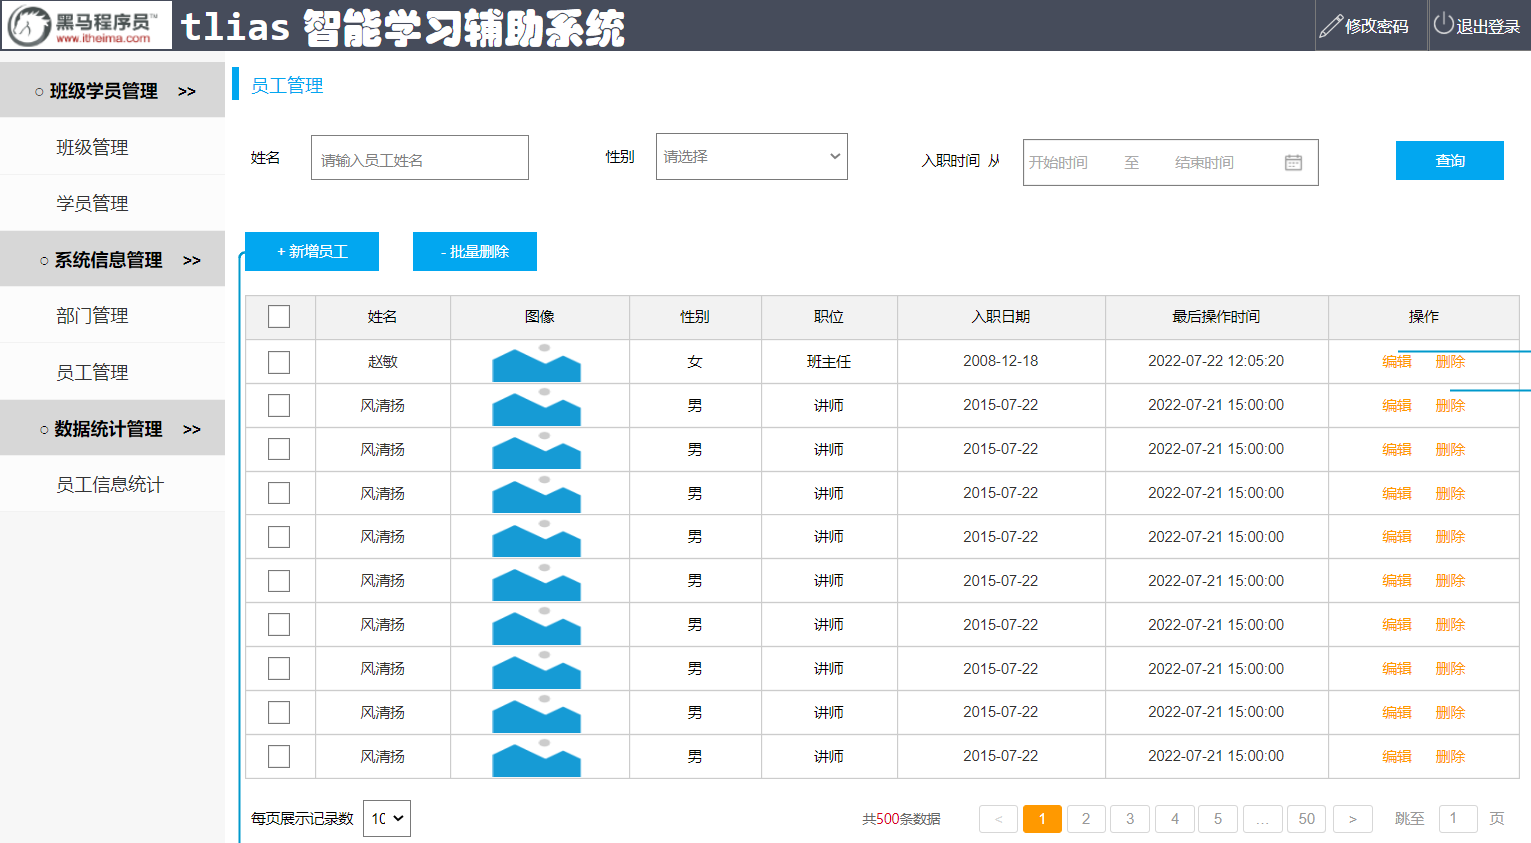1531x843 pixels.
Task: Navigate to 员工信息统计 in sidebar
Action: (x=110, y=485)
